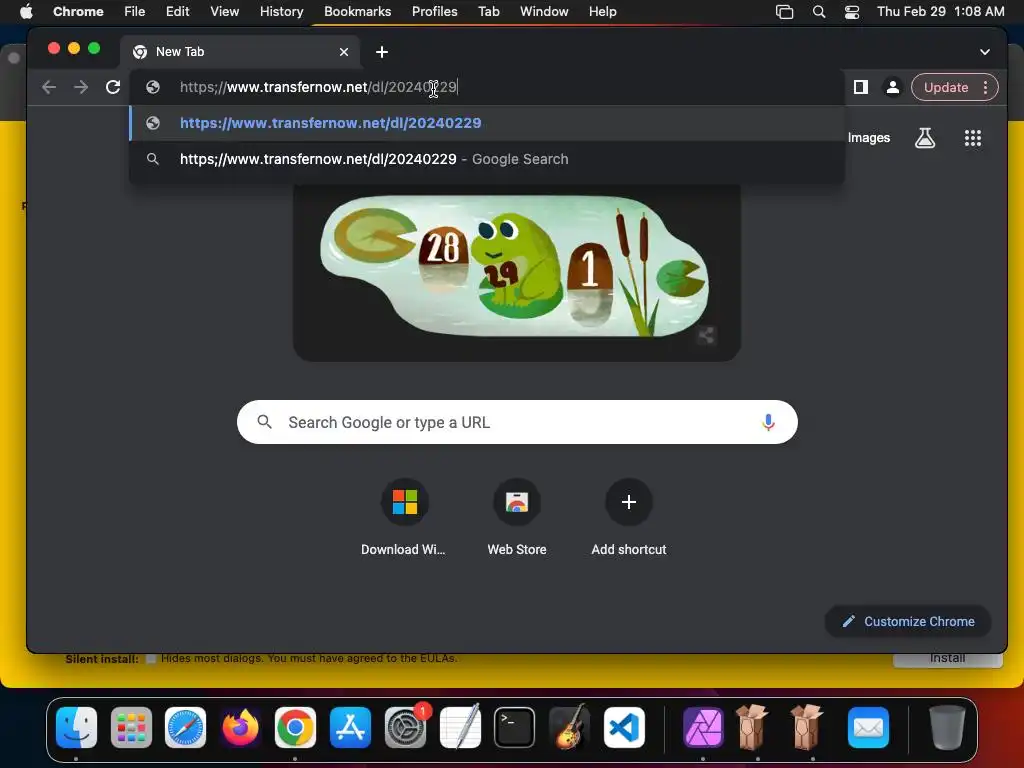Viewport: 1024px width, 768px height.
Task: Open Mail from the Dock
Action: (x=868, y=727)
